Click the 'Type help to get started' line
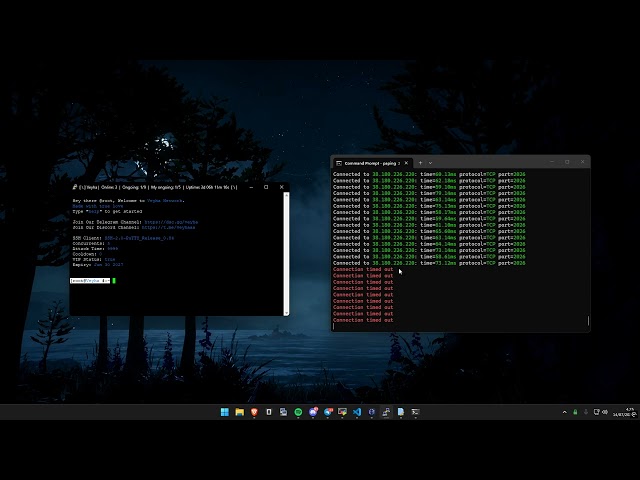Image resolution: width=640 pixels, height=480 pixels. click(x=107, y=211)
